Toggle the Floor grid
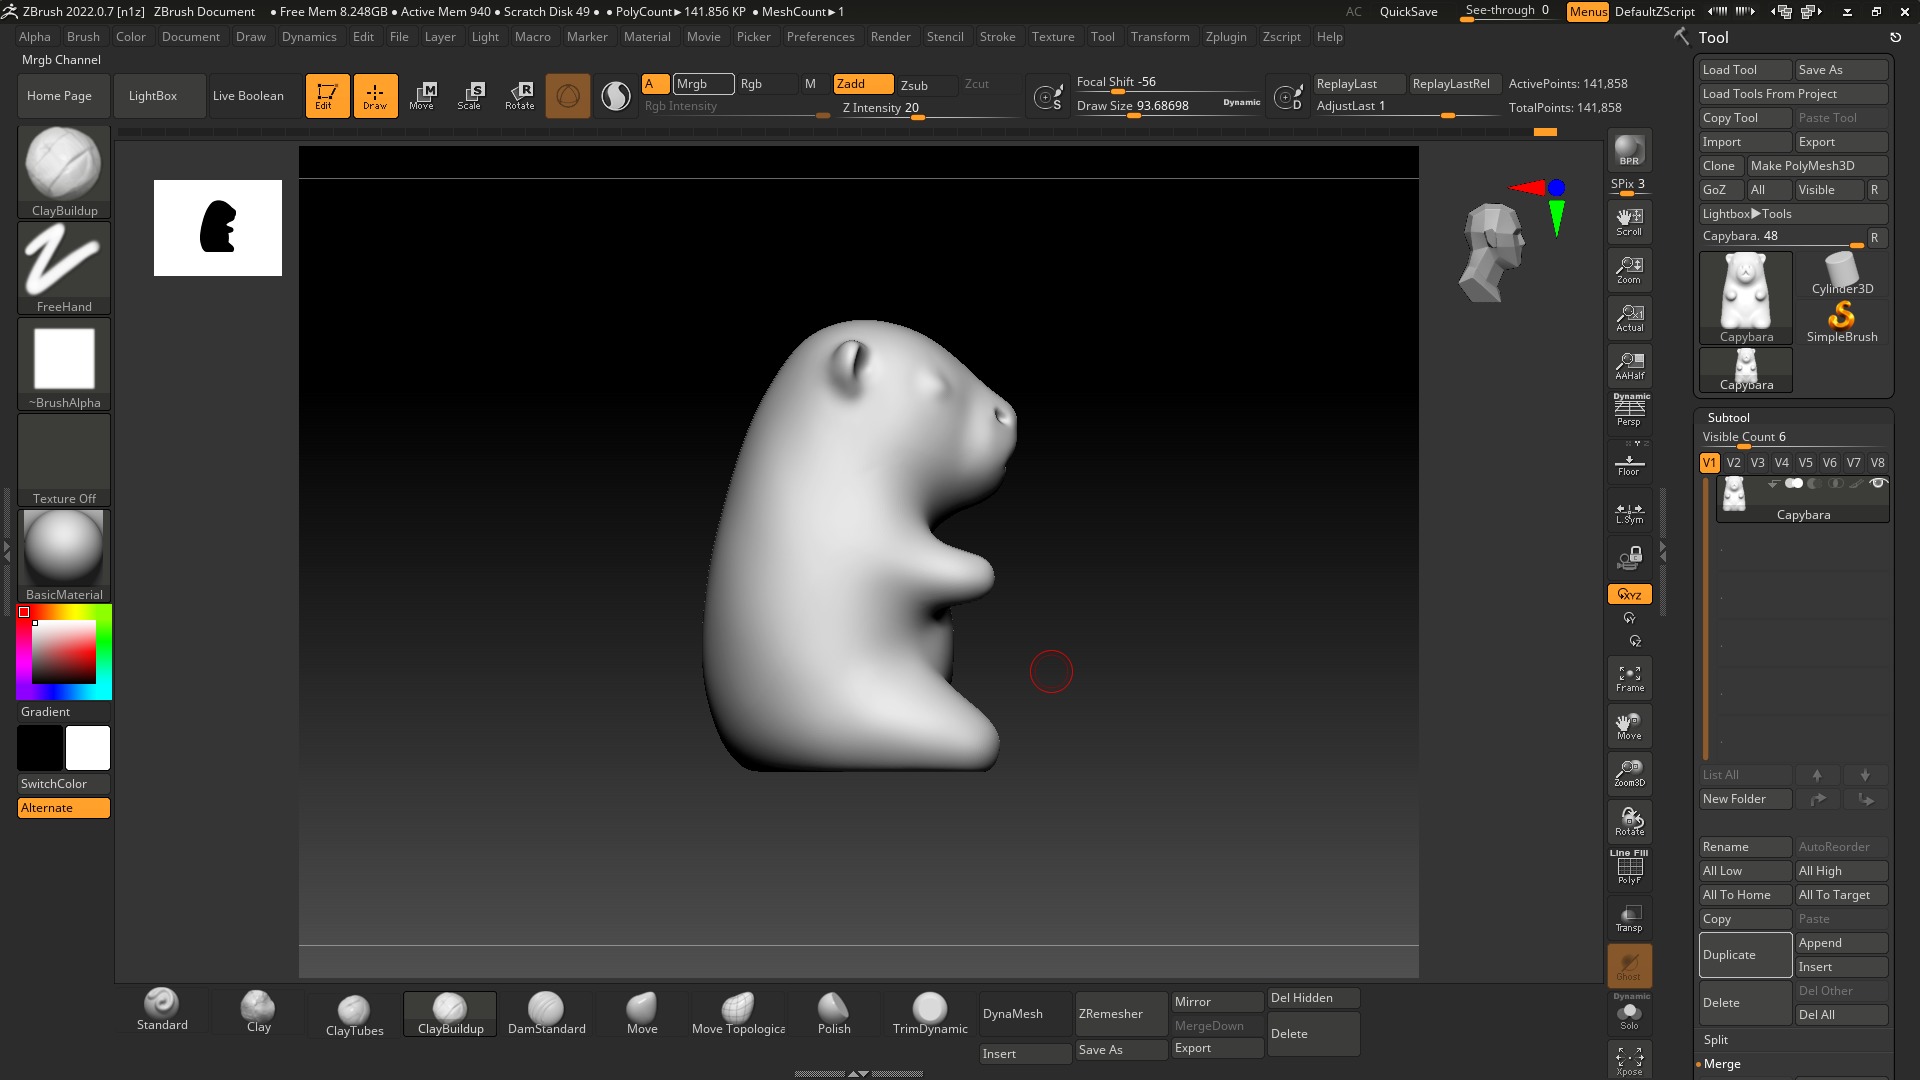 [1629, 464]
